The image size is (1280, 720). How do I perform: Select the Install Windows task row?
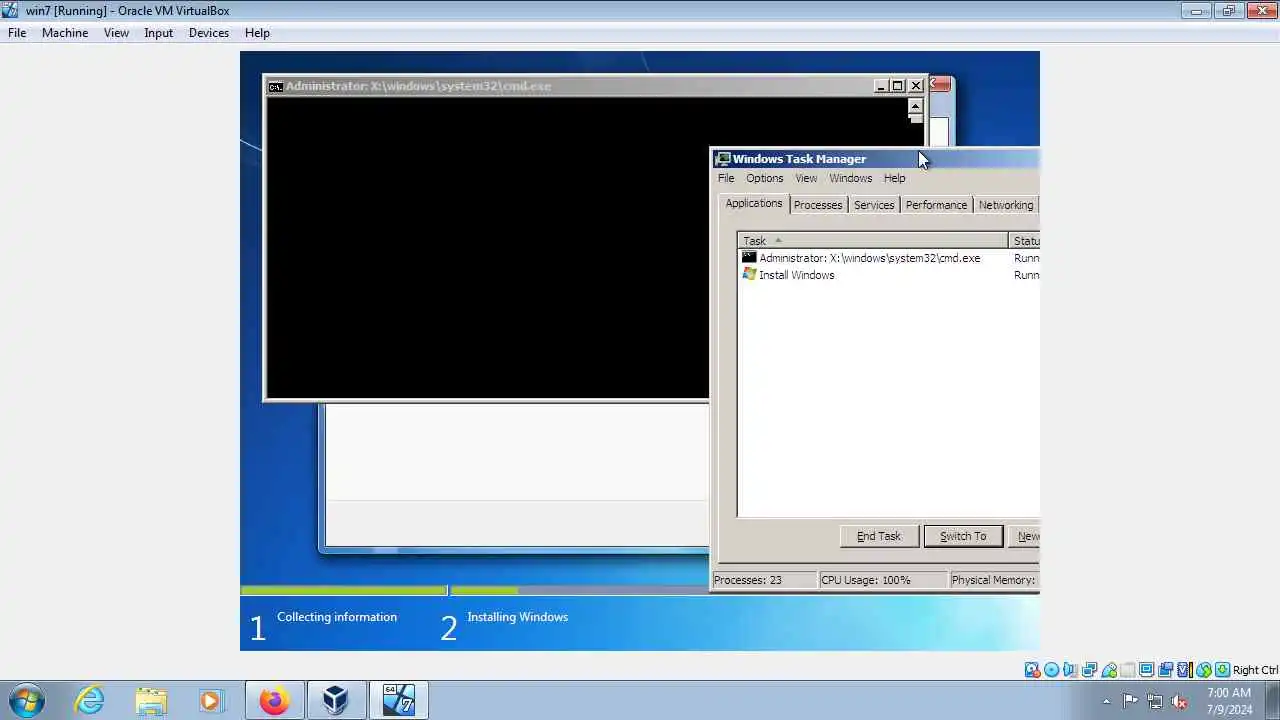[890, 275]
